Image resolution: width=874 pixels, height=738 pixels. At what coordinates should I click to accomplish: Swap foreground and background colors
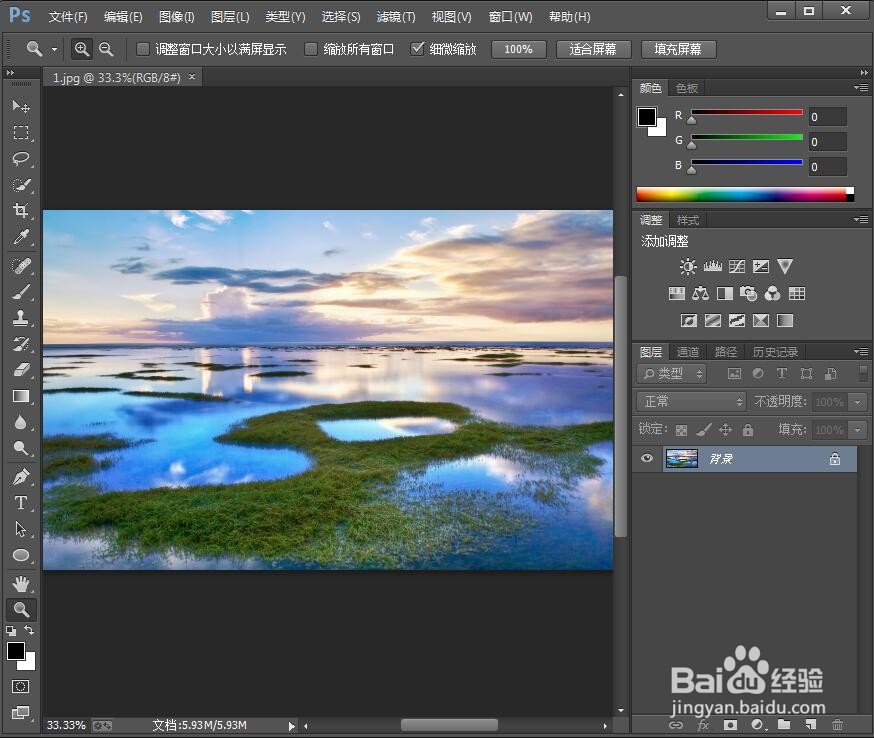pos(29,630)
